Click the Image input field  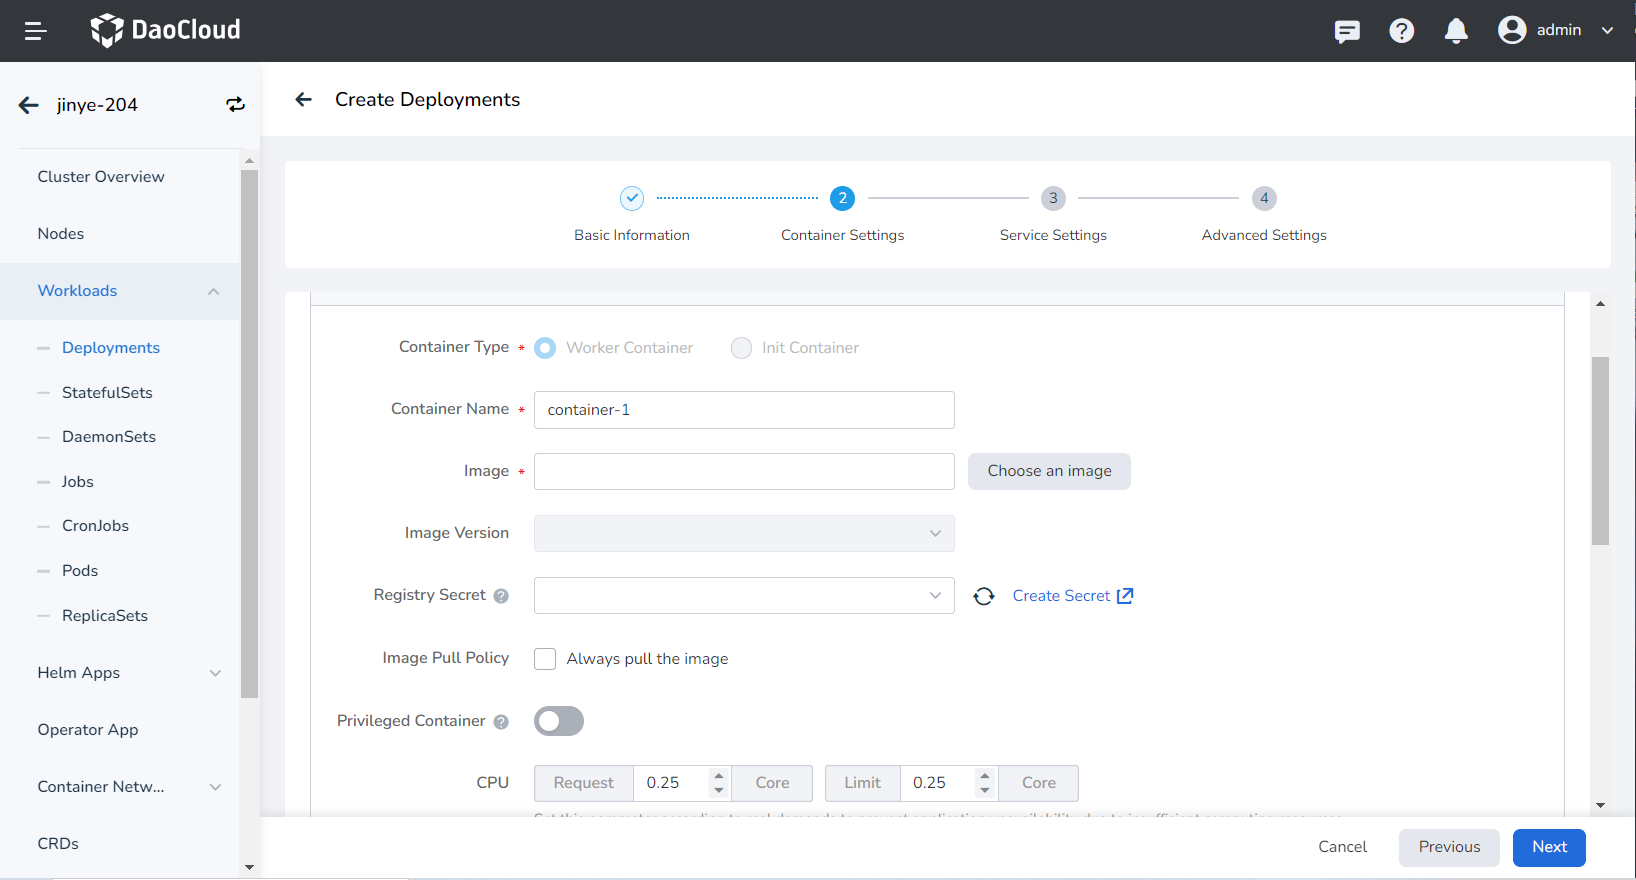[744, 472]
